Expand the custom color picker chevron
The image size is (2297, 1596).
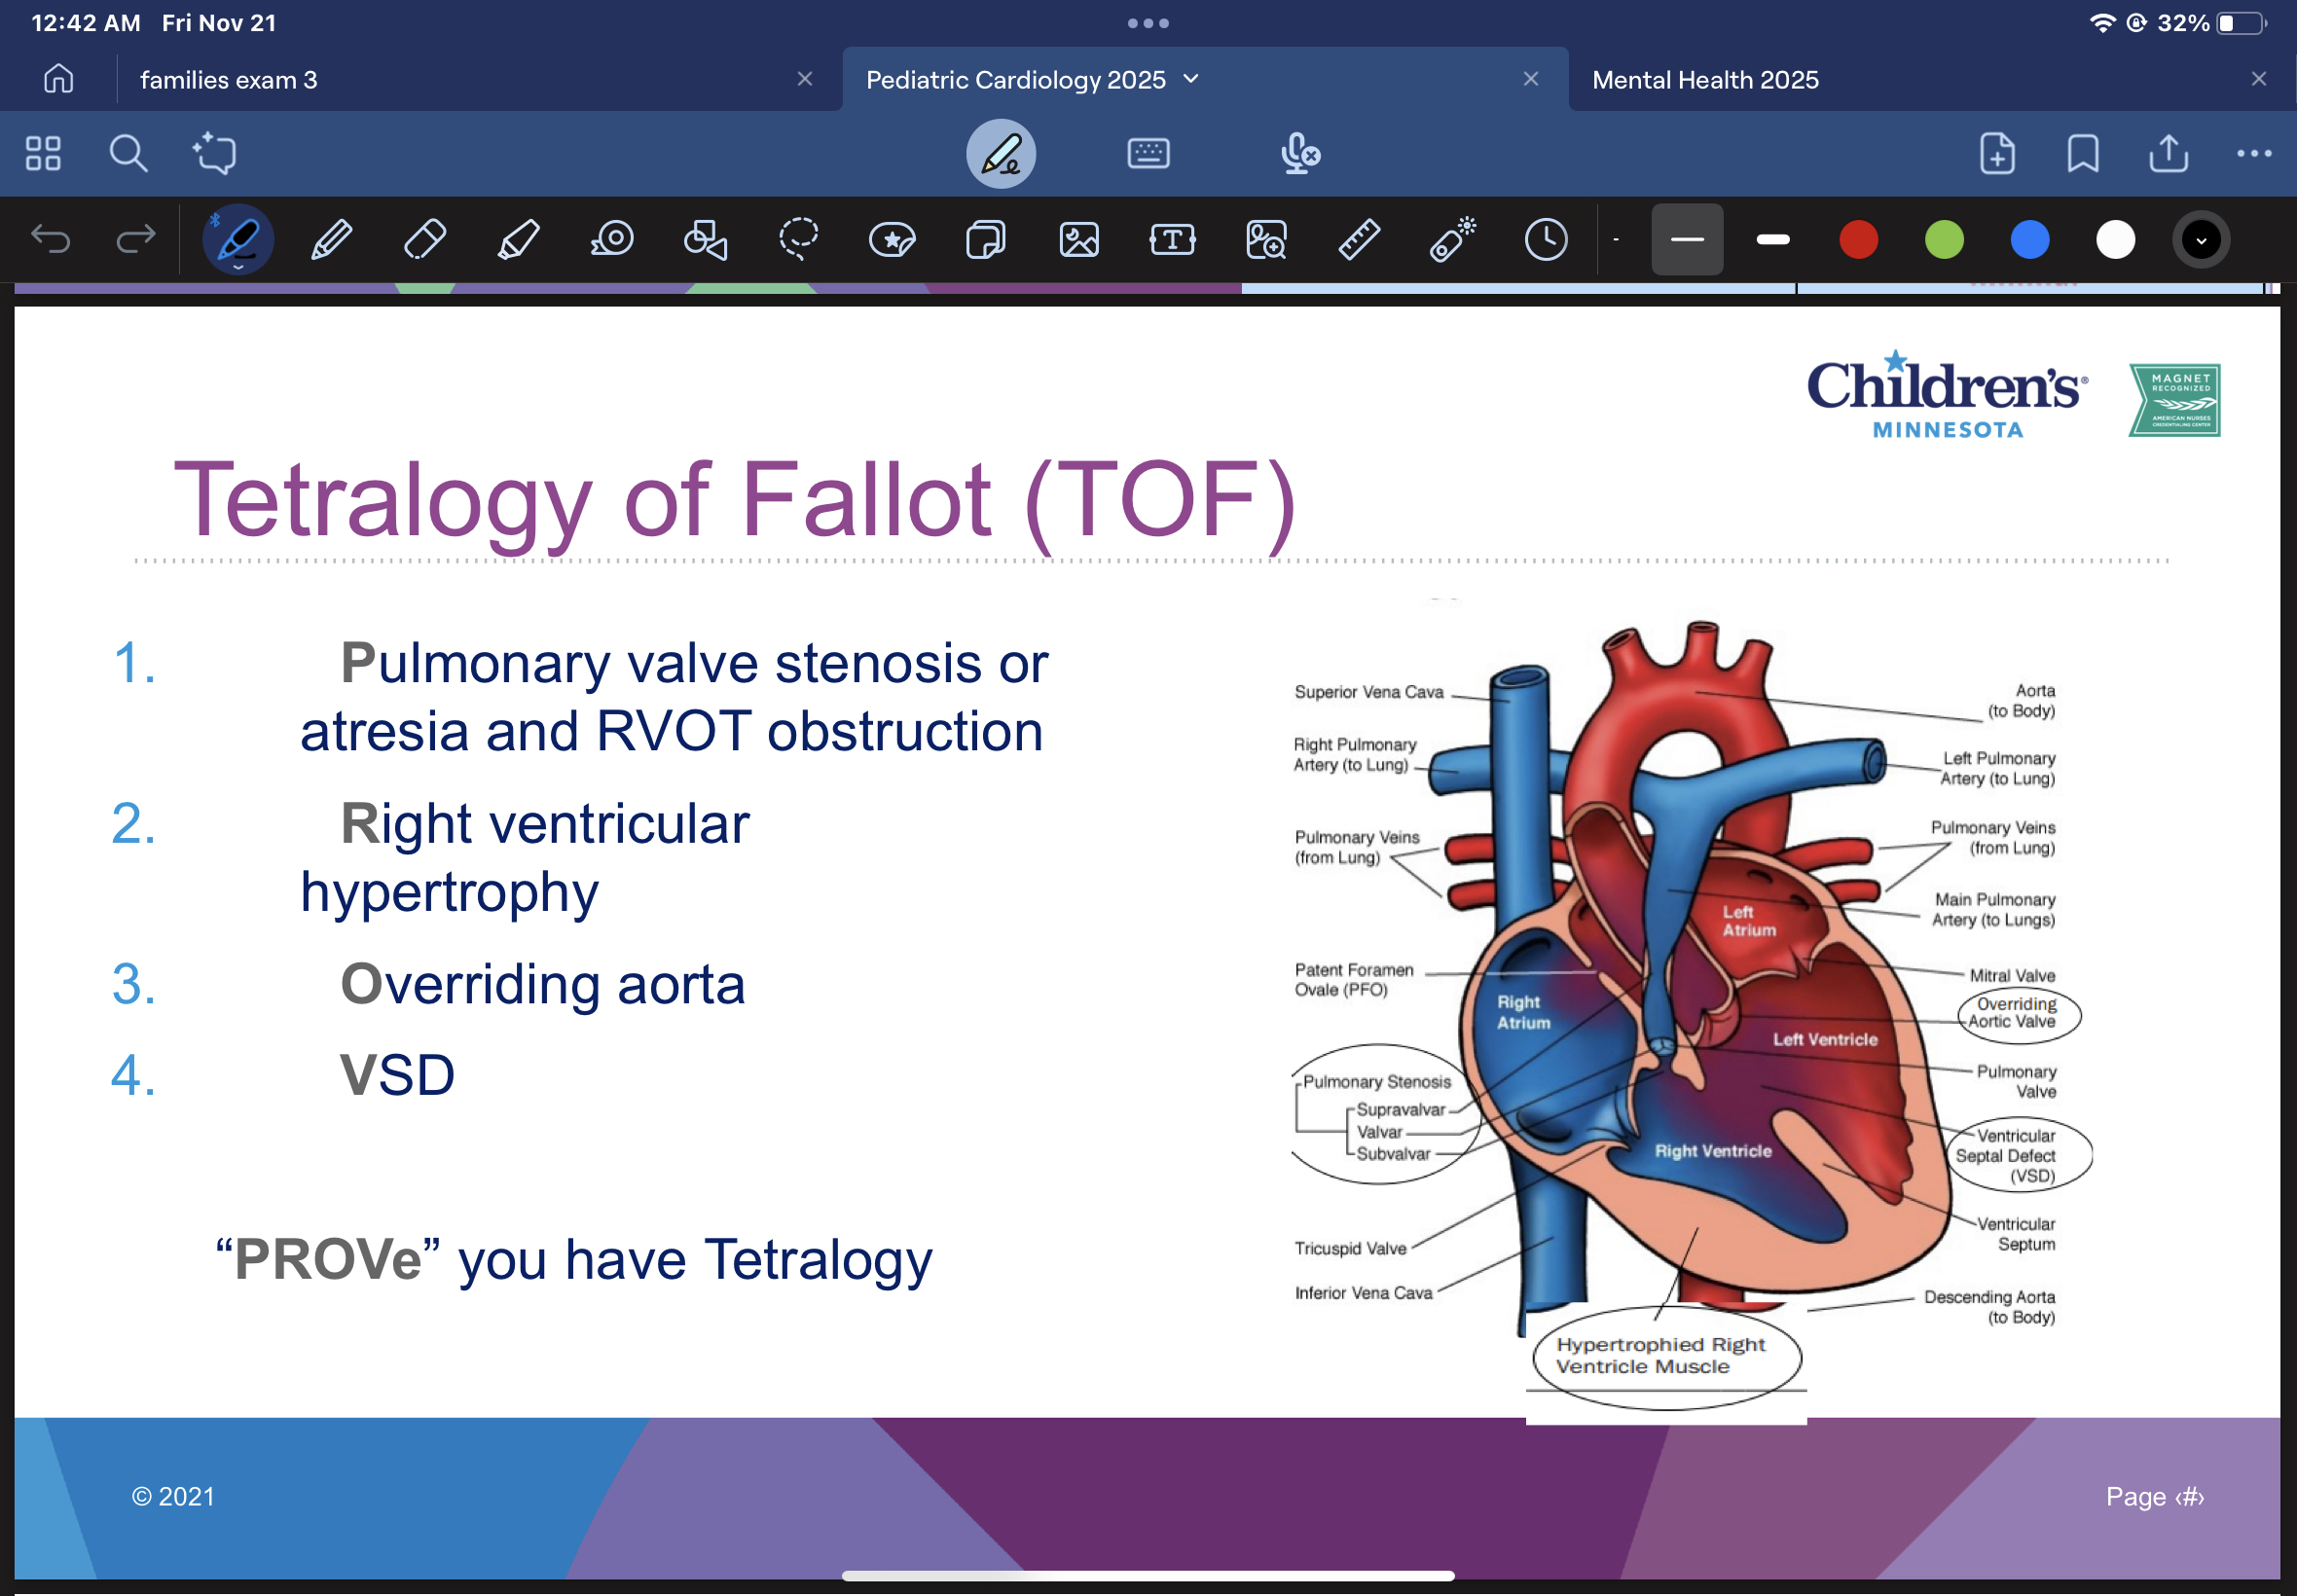[x=2198, y=239]
